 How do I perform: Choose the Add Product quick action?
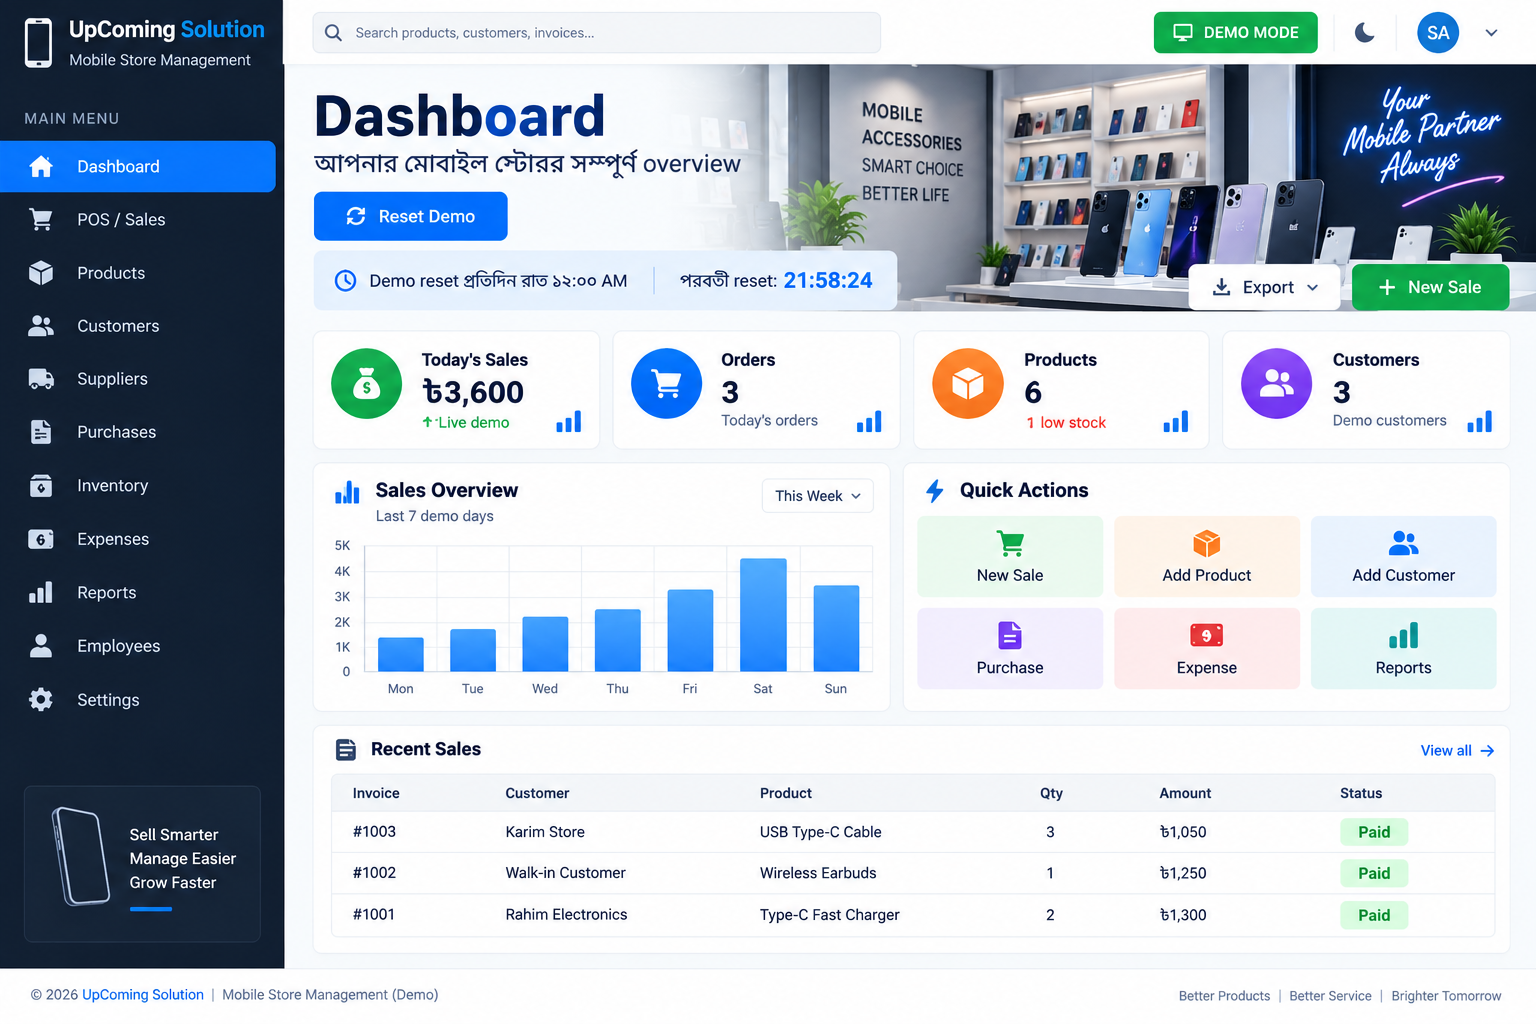pyautogui.click(x=1207, y=557)
